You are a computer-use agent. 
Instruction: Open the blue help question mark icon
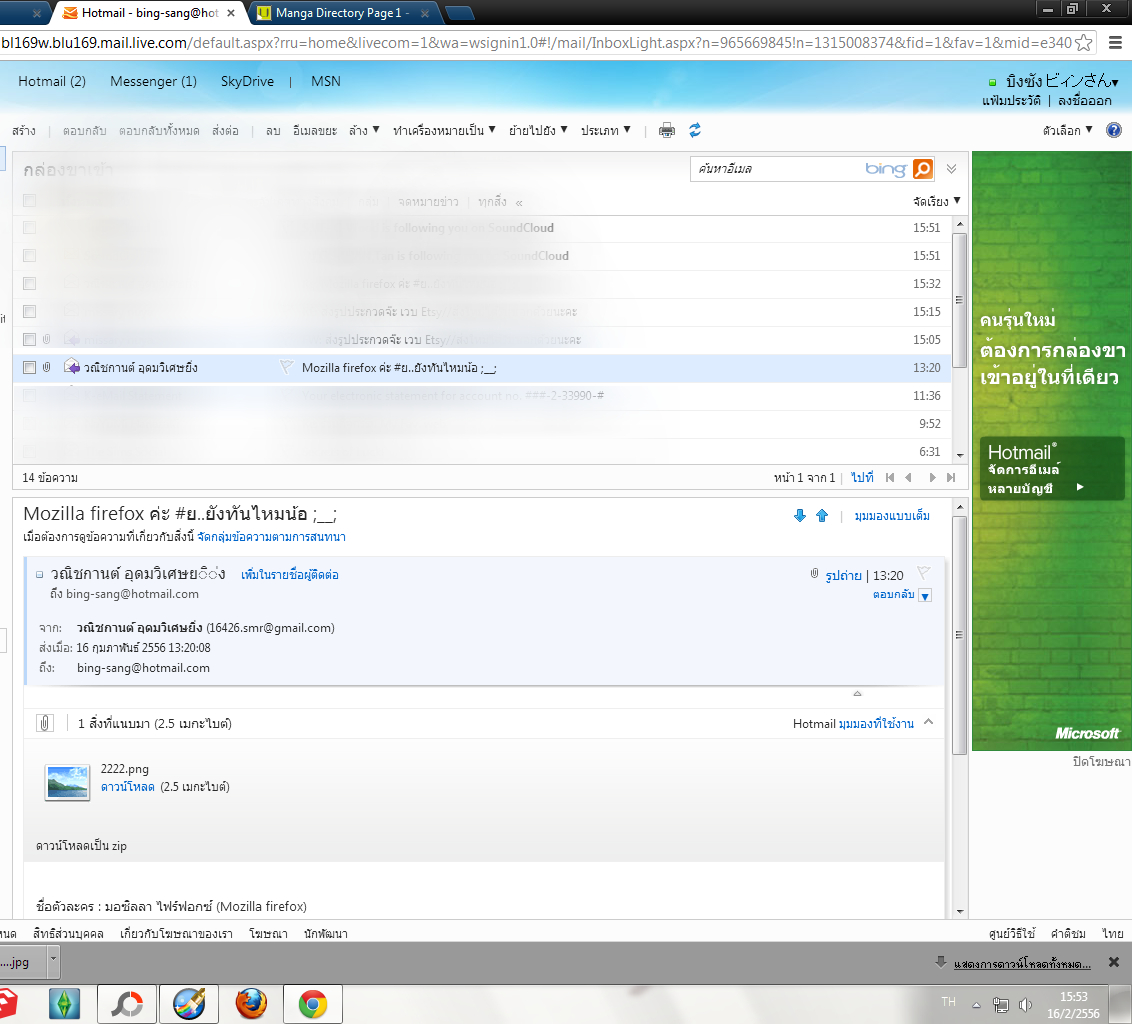pyautogui.click(x=1114, y=130)
